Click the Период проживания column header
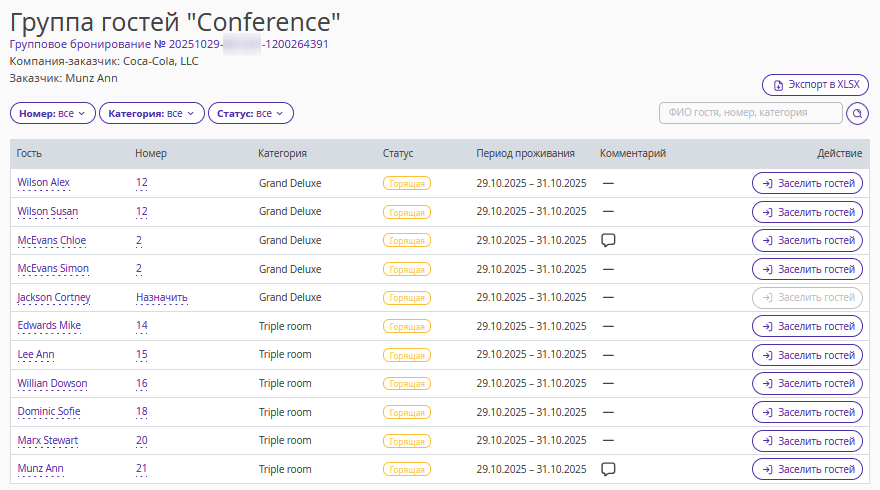This screenshot has width=880, height=490. coord(525,154)
